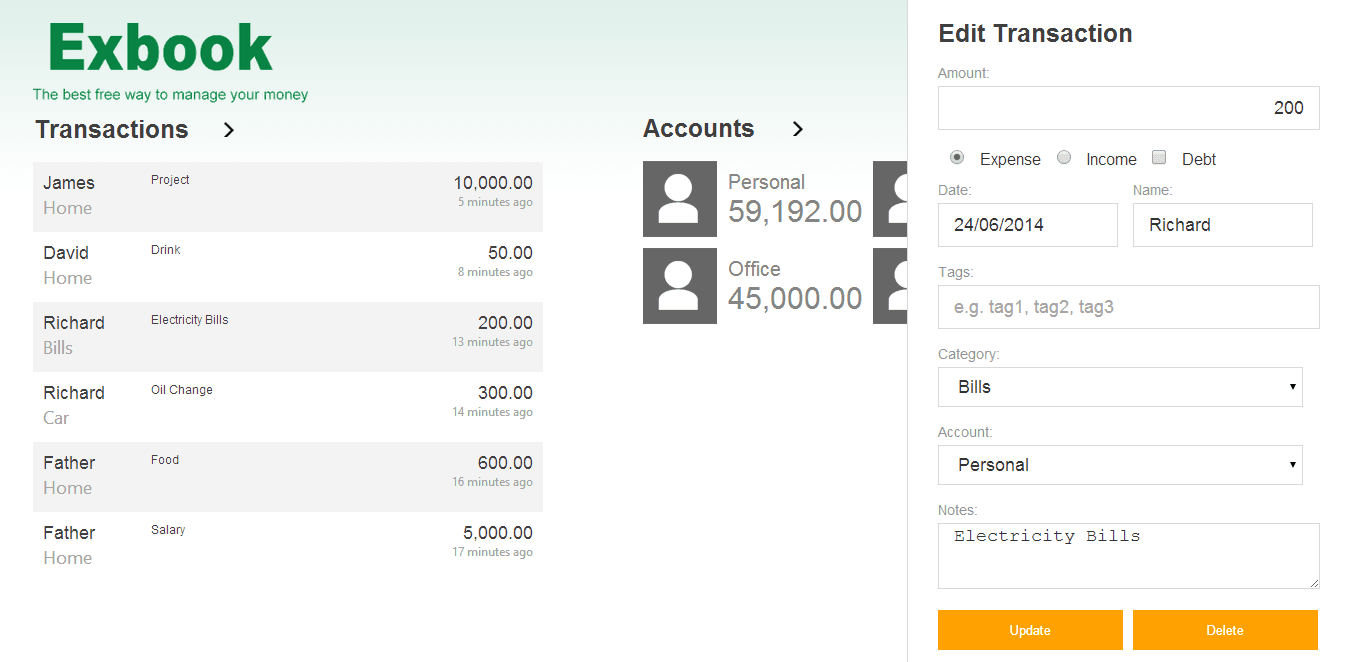Toggle the Debt checkbox

tap(1159, 157)
